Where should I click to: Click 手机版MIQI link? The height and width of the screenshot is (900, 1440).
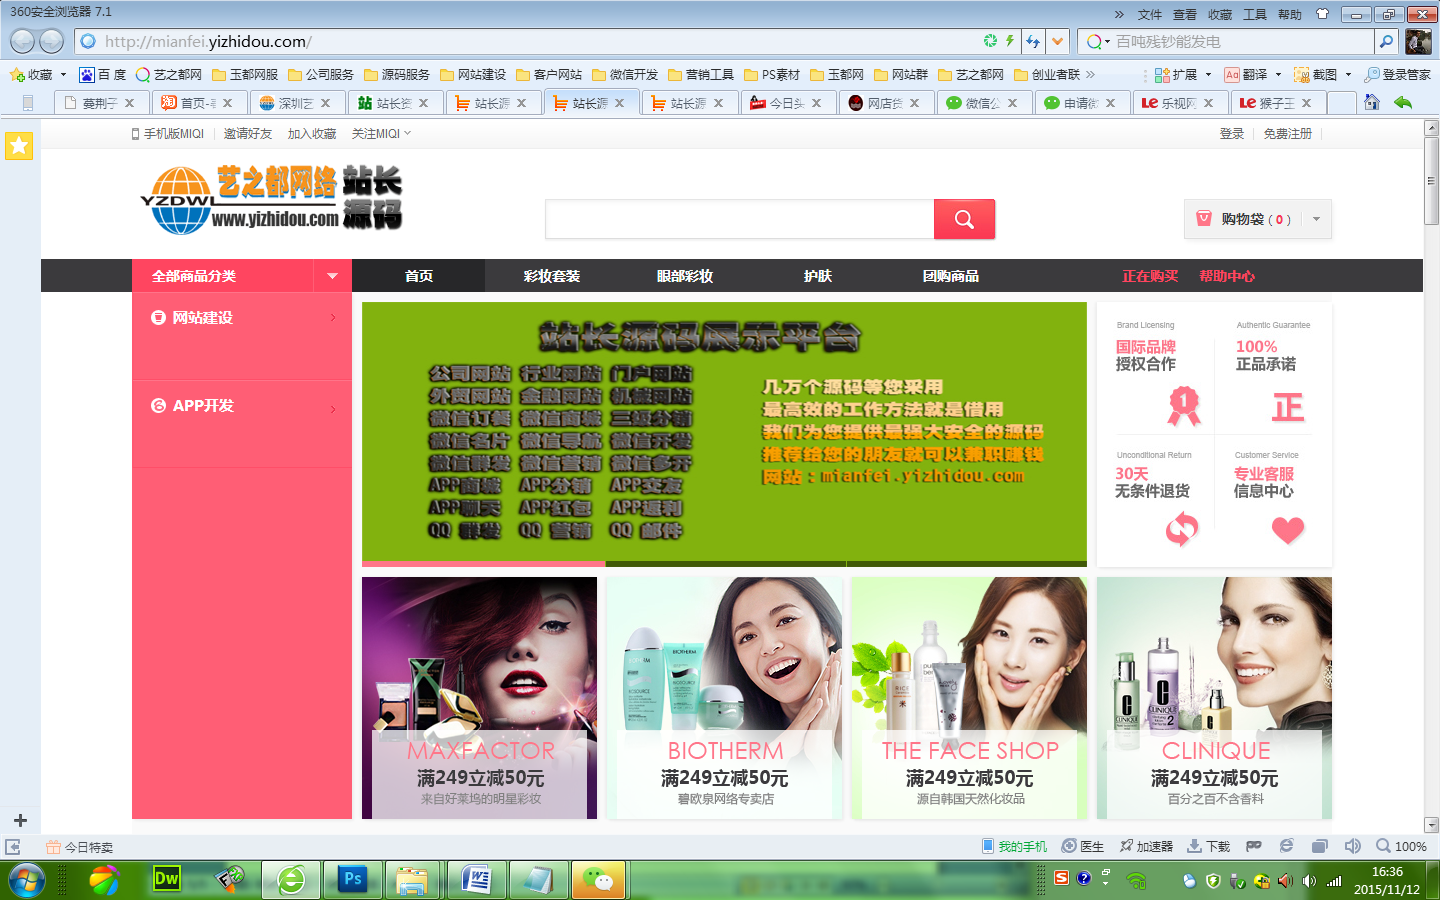167,133
